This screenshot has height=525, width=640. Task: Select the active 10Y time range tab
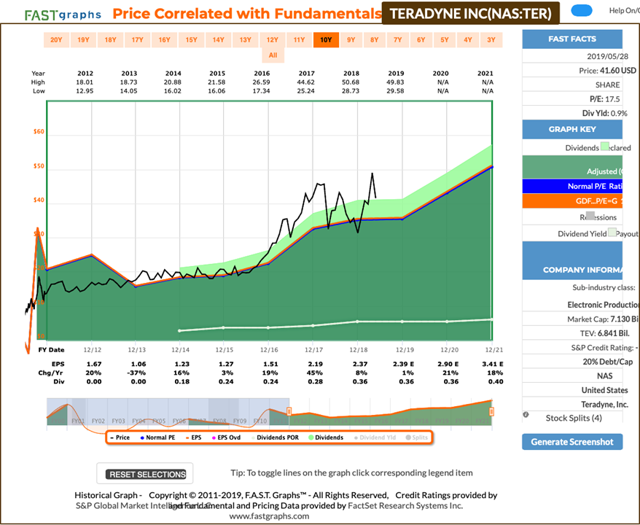click(x=326, y=40)
